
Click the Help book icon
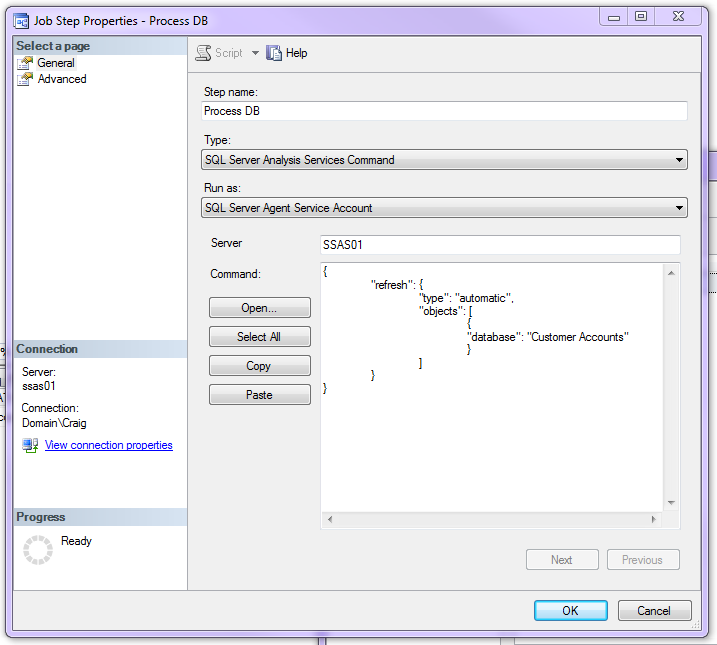(x=274, y=53)
